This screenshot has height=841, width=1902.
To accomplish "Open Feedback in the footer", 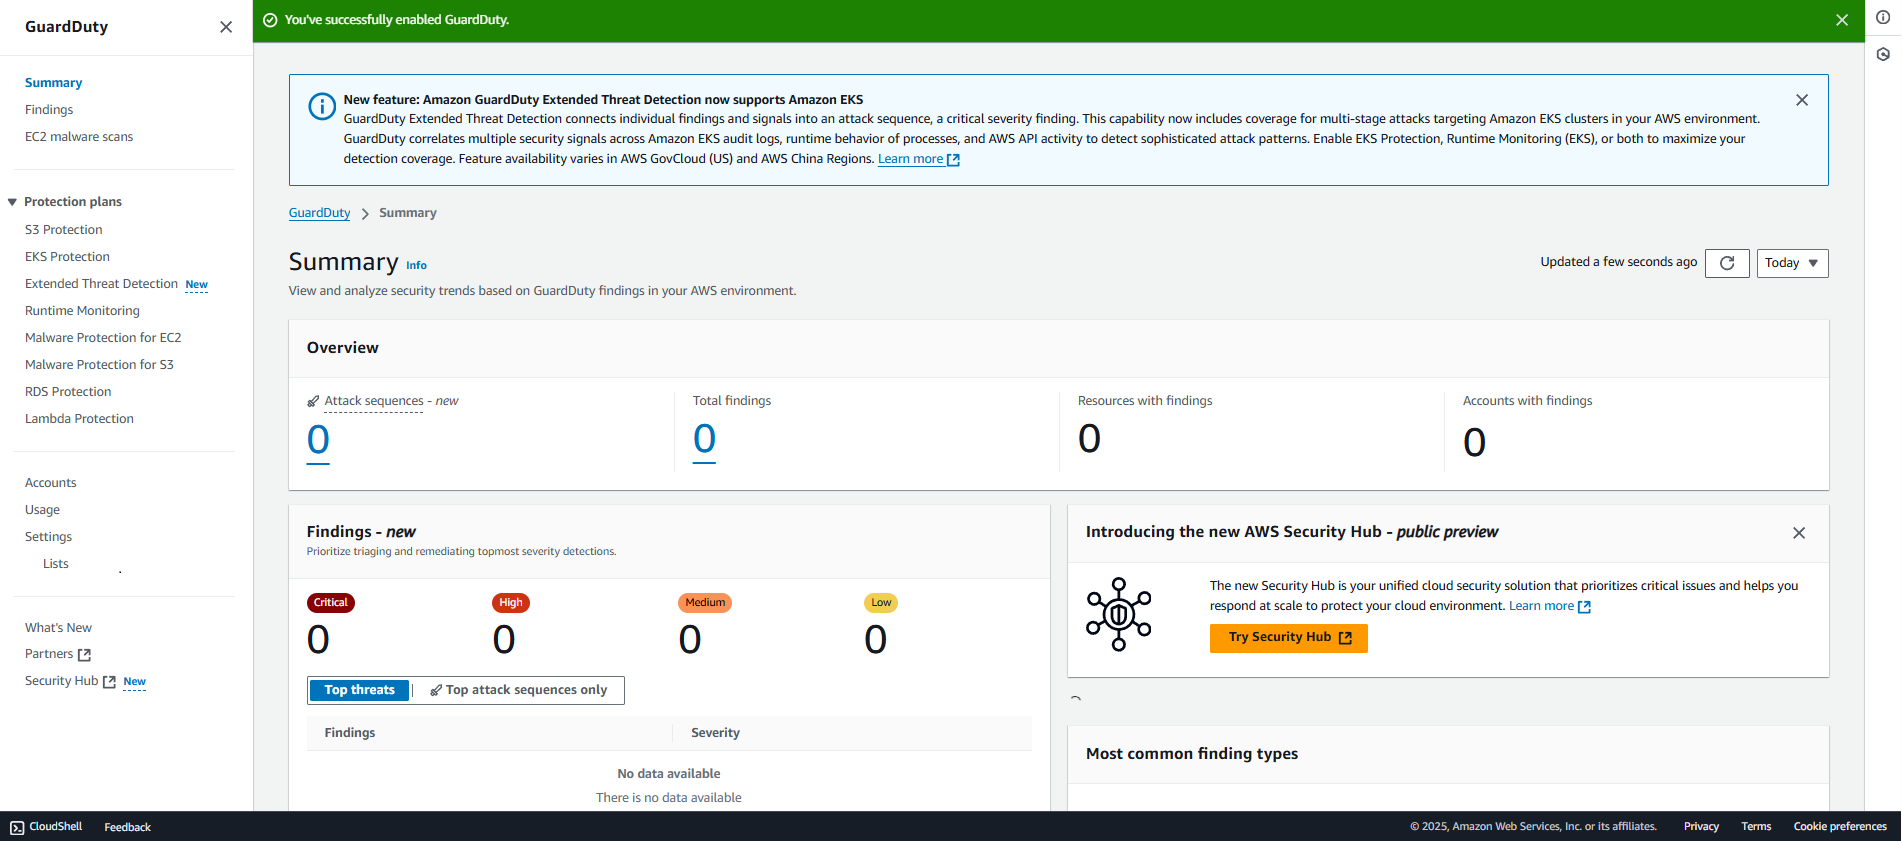I will click(128, 827).
